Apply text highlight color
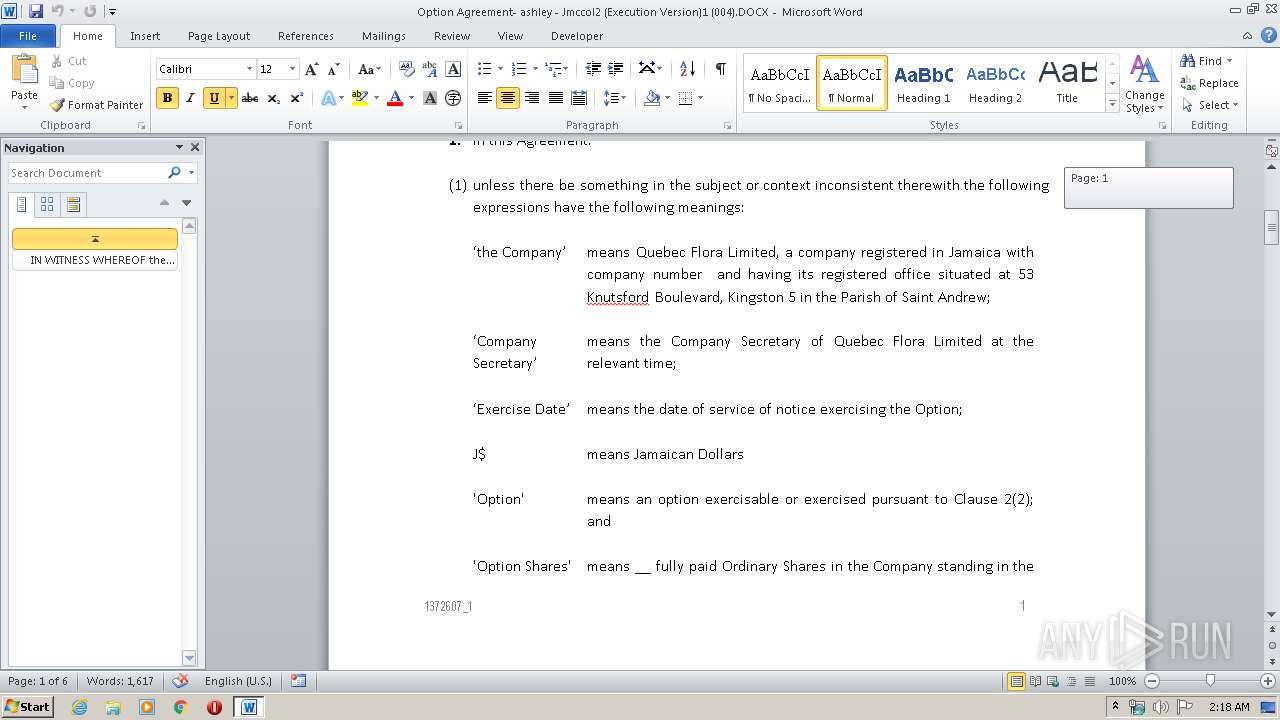The width and height of the screenshot is (1280, 720). pos(360,98)
